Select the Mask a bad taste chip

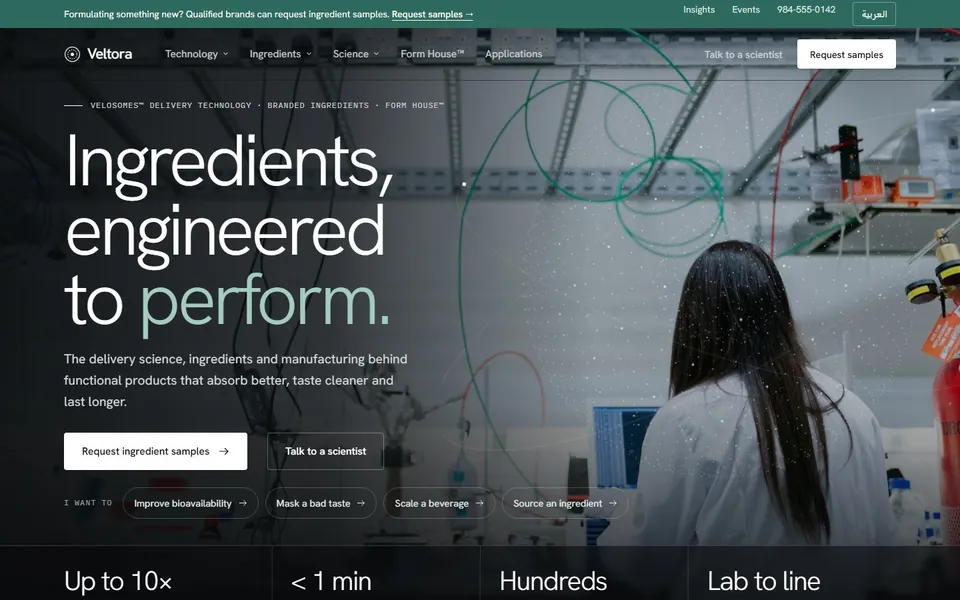tap(320, 503)
